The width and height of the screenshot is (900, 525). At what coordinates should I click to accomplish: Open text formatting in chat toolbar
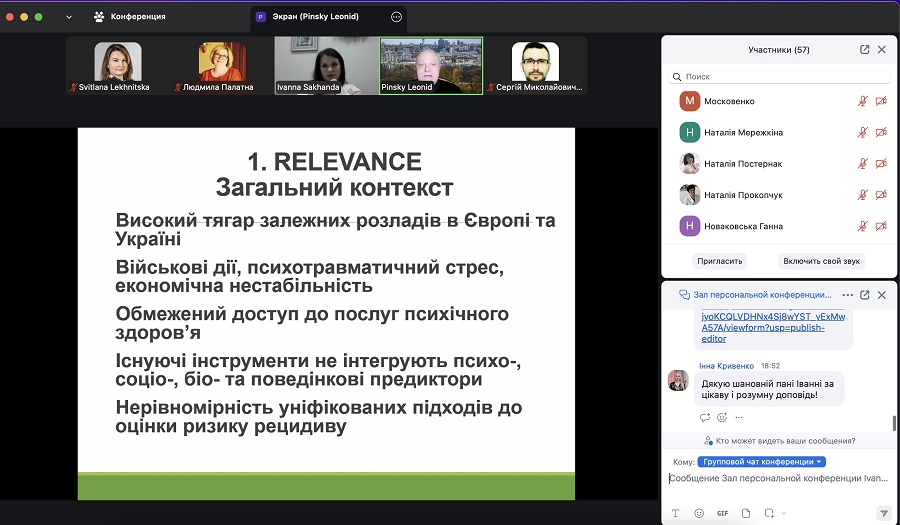point(675,513)
